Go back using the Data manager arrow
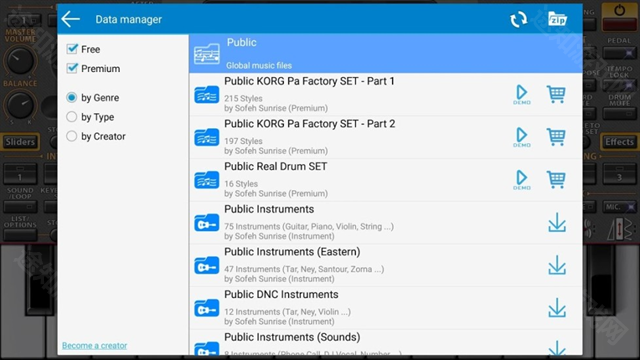This screenshot has width=640, height=360. (x=71, y=19)
